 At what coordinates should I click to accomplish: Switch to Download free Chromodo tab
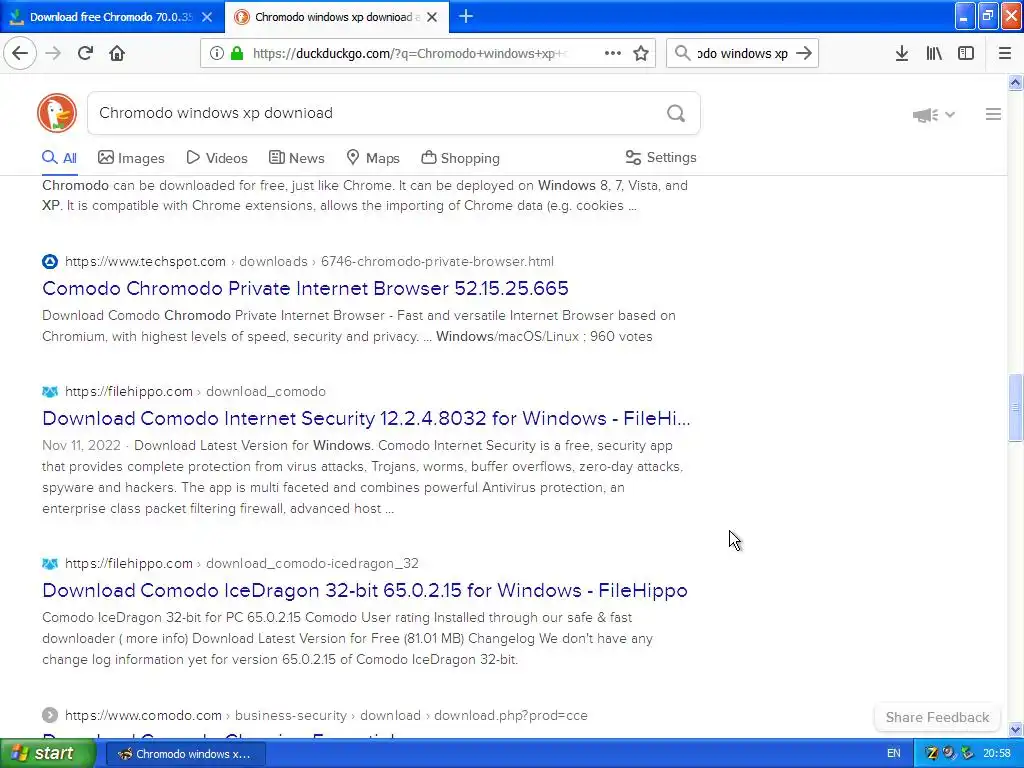110,17
